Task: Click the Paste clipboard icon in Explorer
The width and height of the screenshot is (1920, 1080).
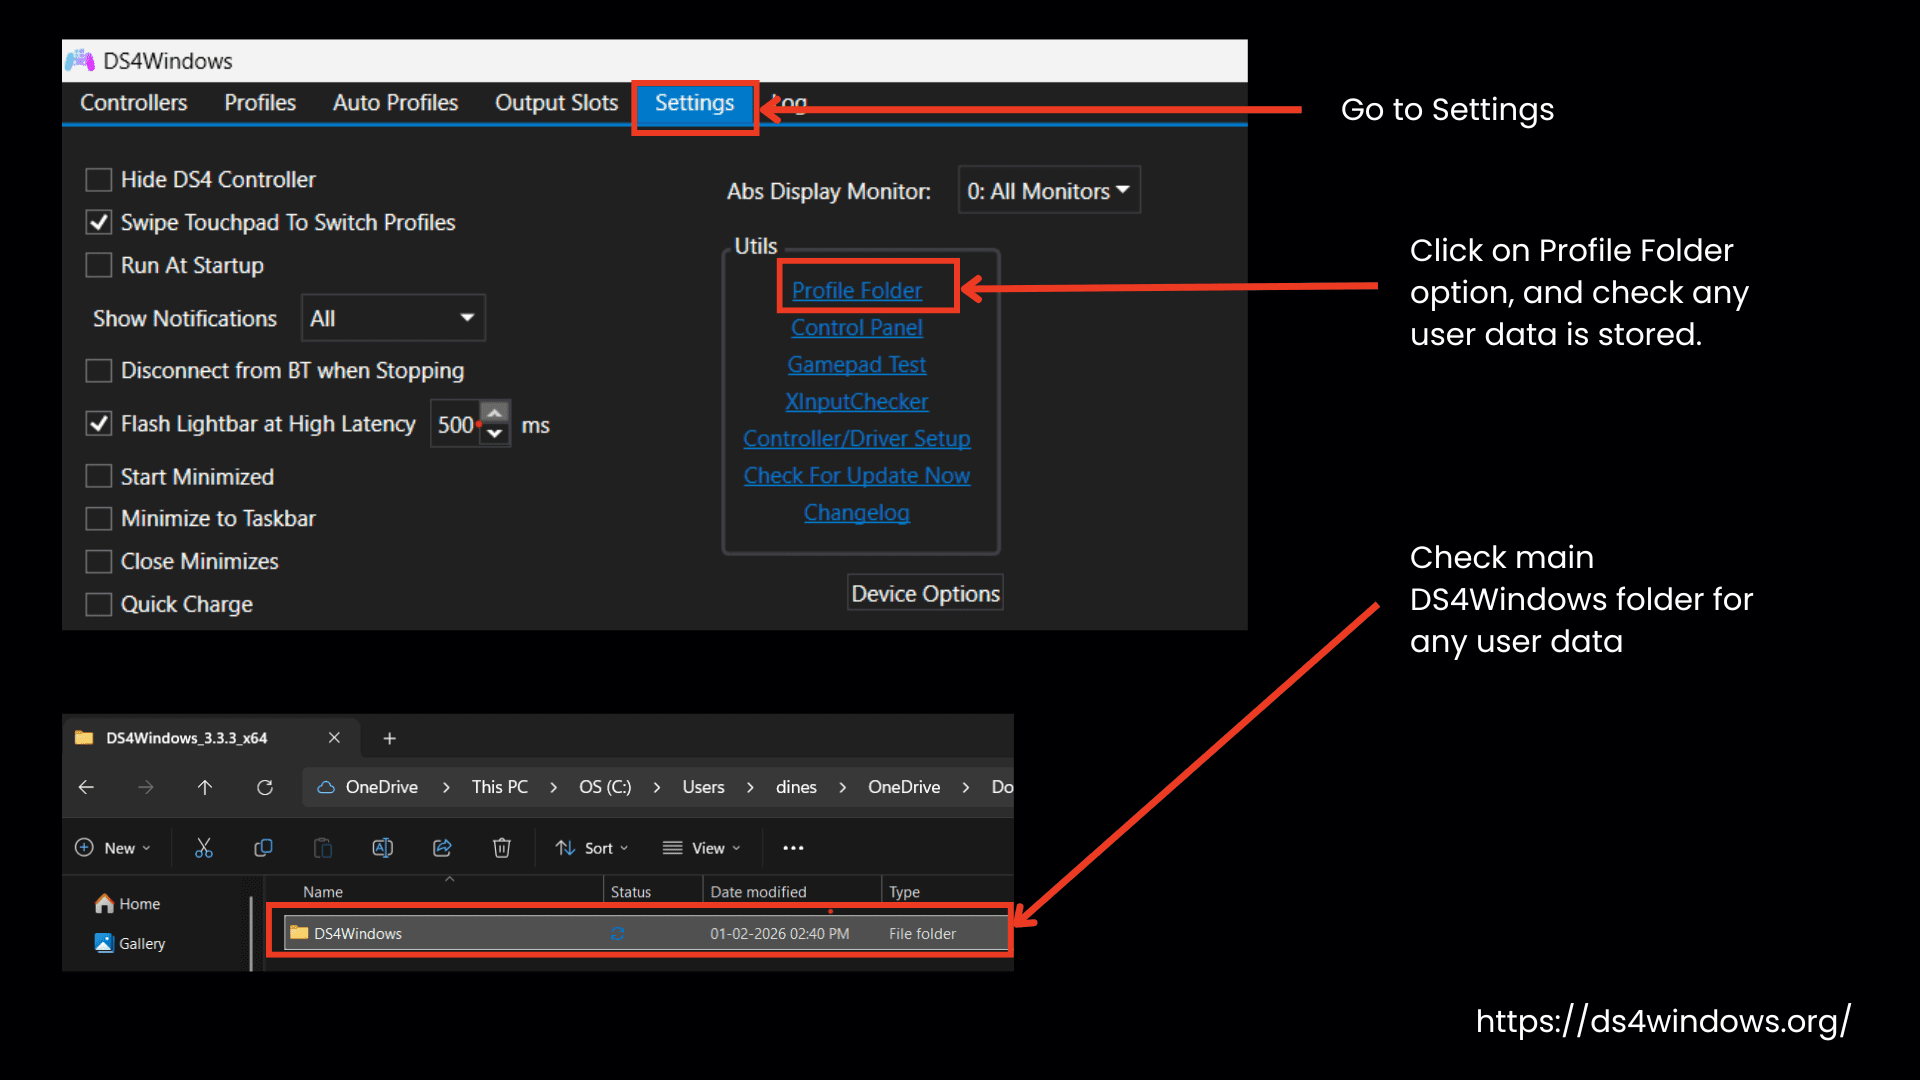Action: (322, 848)
